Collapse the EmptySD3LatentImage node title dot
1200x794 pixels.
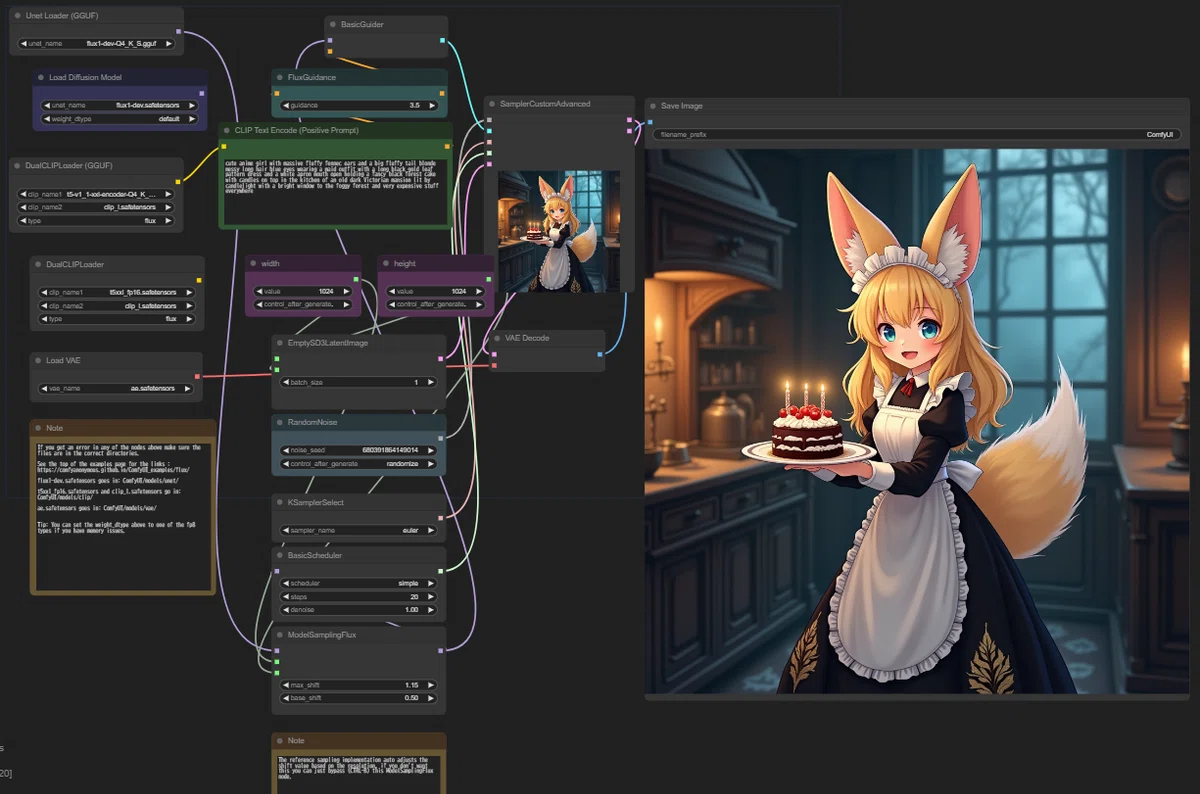click(279, 343)
